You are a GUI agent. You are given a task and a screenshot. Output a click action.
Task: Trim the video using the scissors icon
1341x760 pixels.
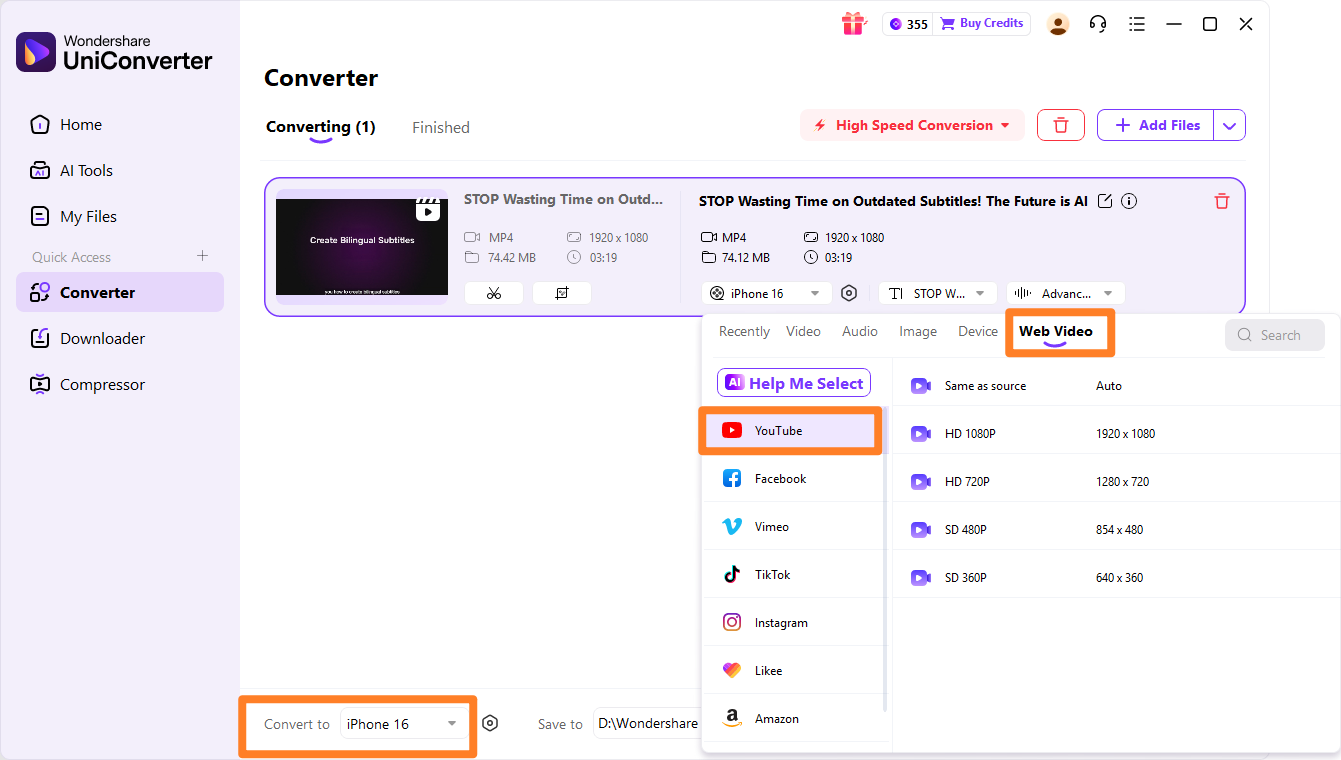pos(493,292)
